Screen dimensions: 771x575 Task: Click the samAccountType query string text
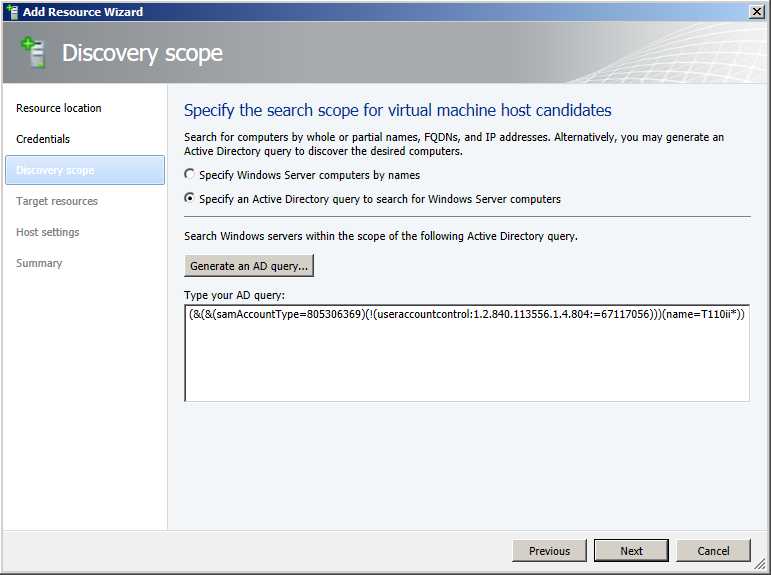pos(466,314)
